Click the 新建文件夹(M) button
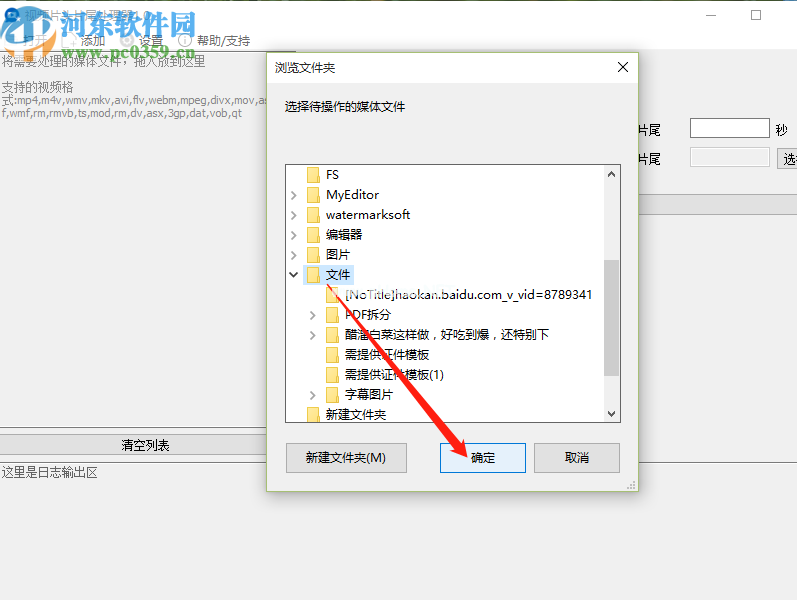 pyautogui.click(x=346, y=458)
